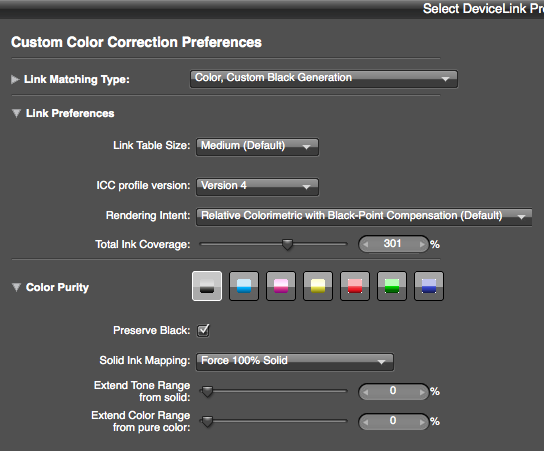Select the magenta color purity icon

(281, 286)
